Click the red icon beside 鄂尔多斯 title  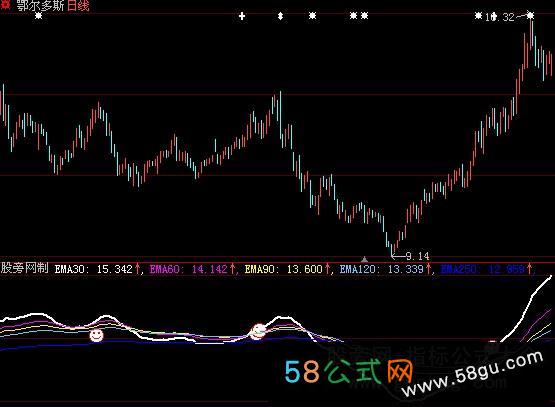pyautogui.click(x=5, y=5)
